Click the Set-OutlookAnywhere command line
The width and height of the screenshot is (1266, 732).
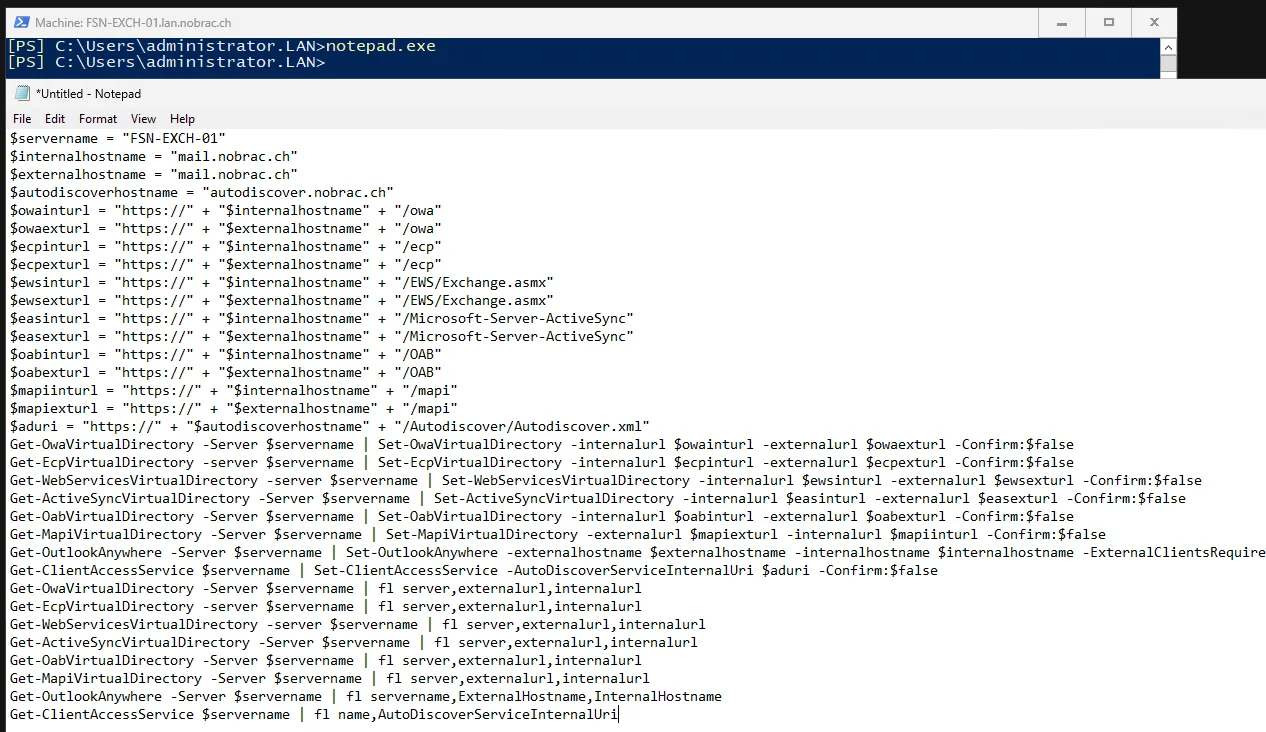coord(638,552)
